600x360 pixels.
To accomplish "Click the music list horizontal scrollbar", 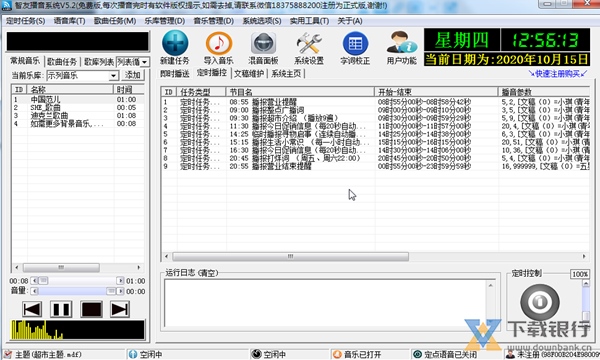I will click(61, 267).
